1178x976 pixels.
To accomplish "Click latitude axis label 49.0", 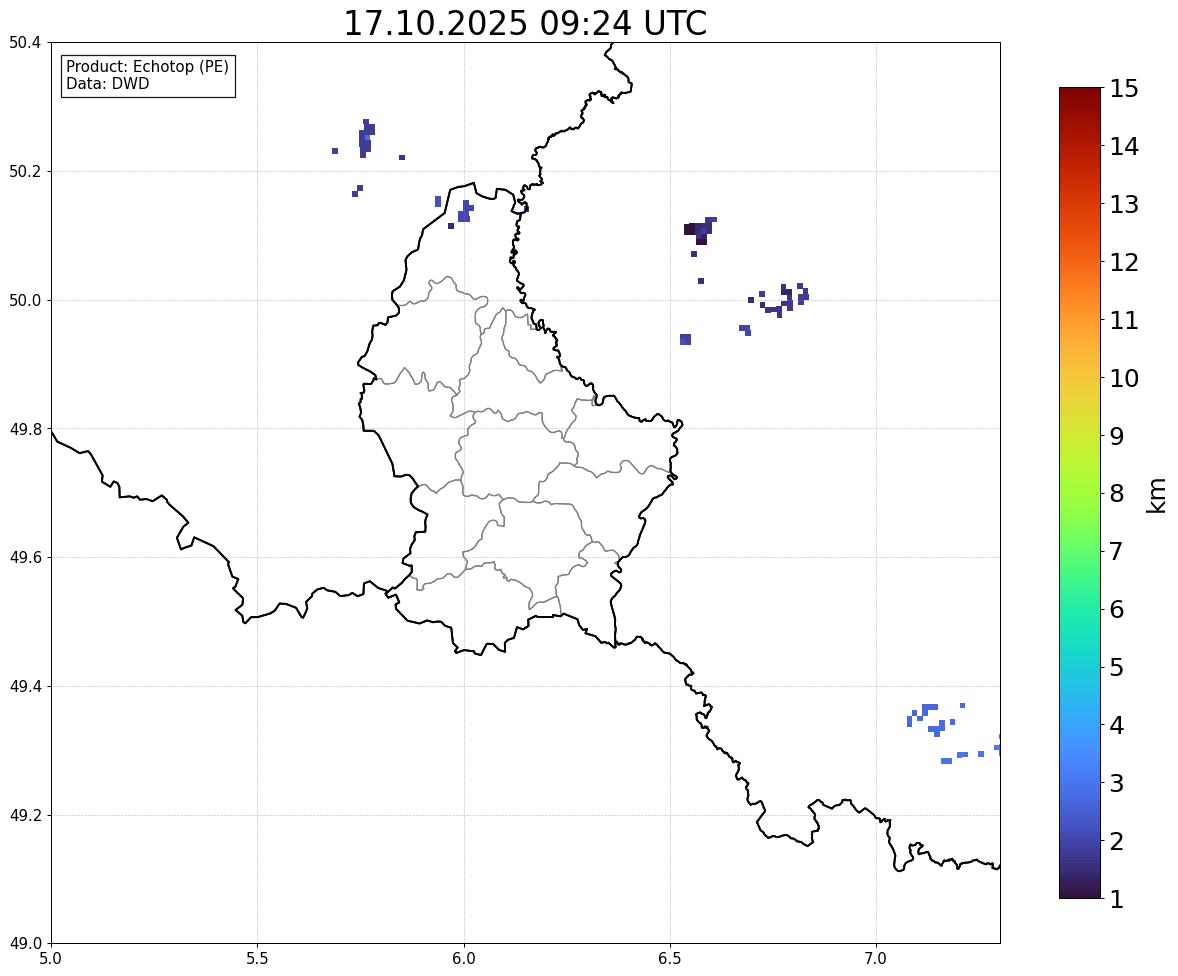I will click(x=25, y=944).
